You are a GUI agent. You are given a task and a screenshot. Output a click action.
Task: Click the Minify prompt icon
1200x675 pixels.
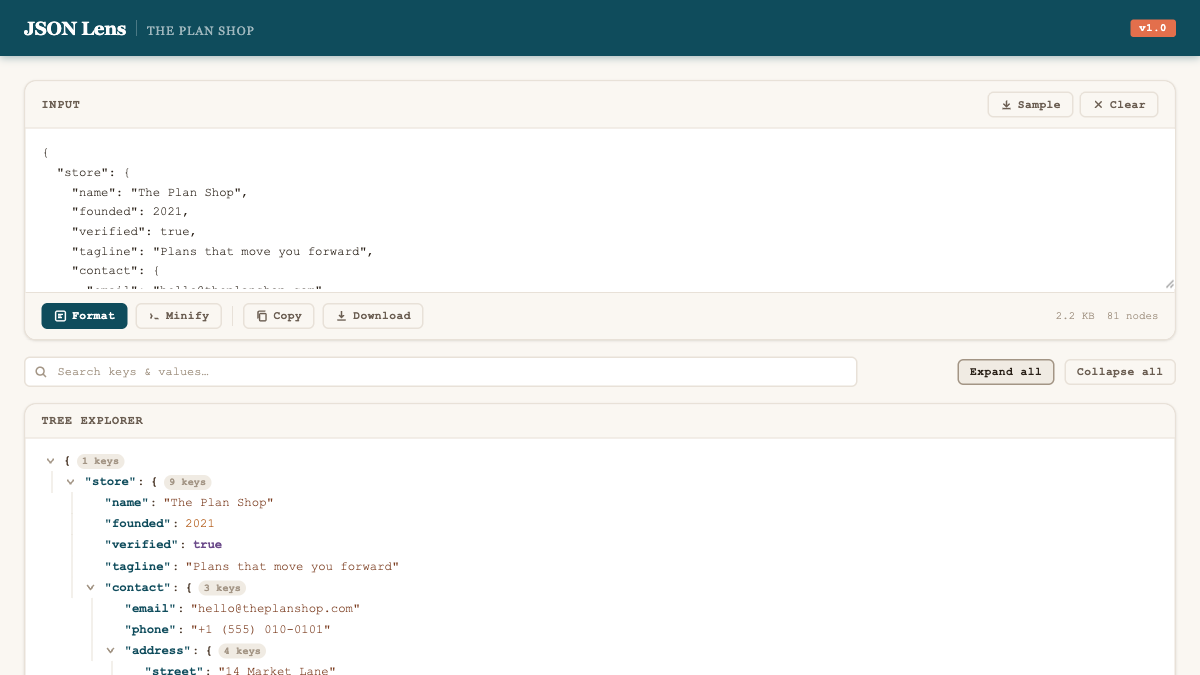154,316
